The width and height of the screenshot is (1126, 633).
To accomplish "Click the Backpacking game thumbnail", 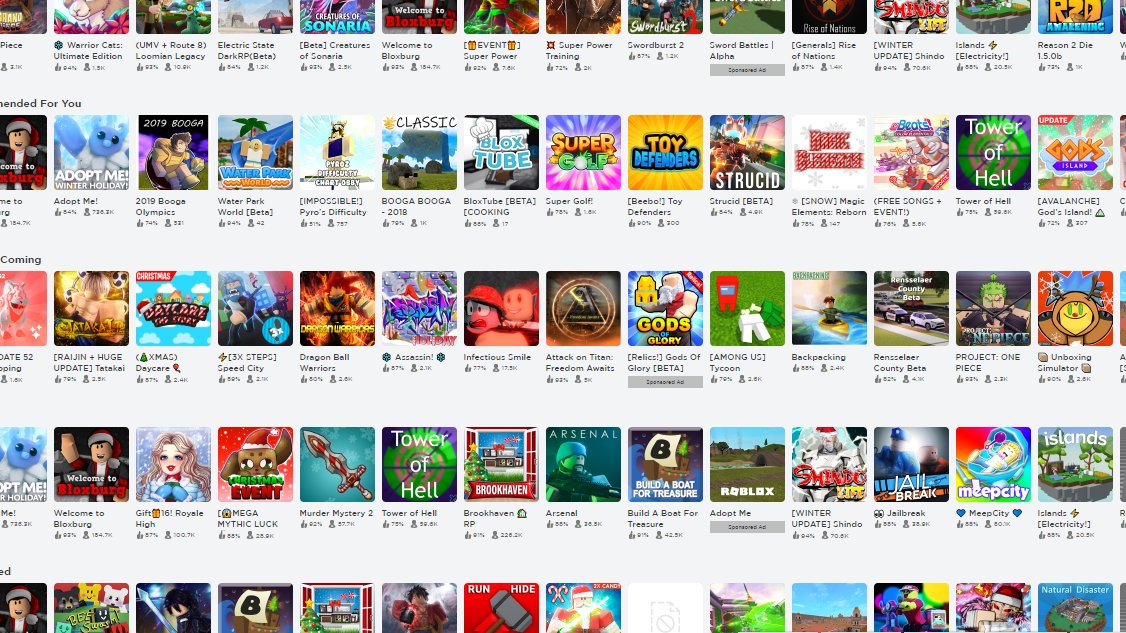I will (829, 308).
